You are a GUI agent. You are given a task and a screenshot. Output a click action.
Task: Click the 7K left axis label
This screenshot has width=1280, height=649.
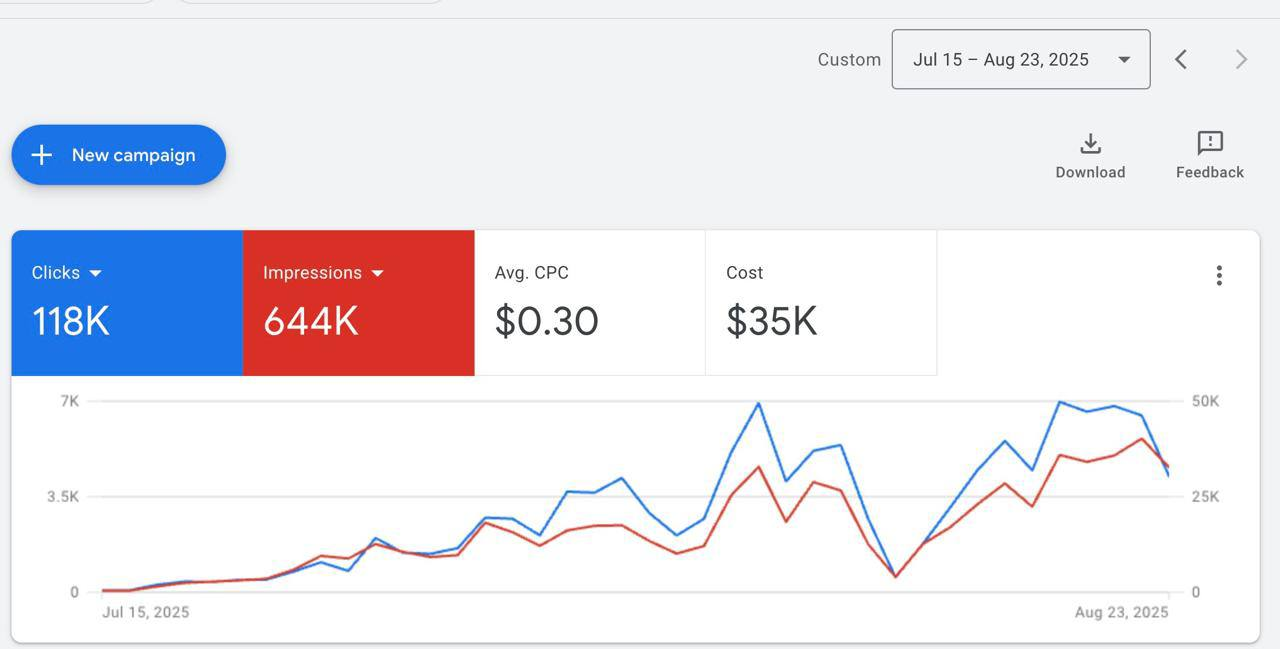coord(70,401)
